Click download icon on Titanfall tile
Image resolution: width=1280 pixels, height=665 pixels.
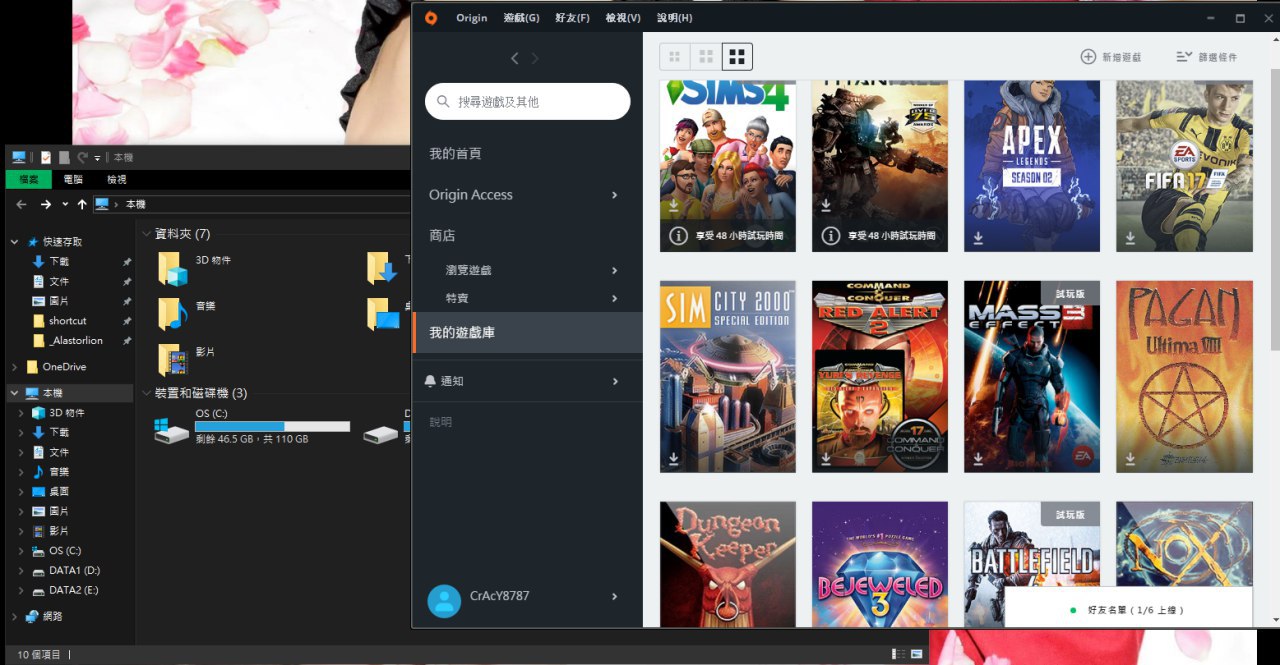(x=826, y=204)
